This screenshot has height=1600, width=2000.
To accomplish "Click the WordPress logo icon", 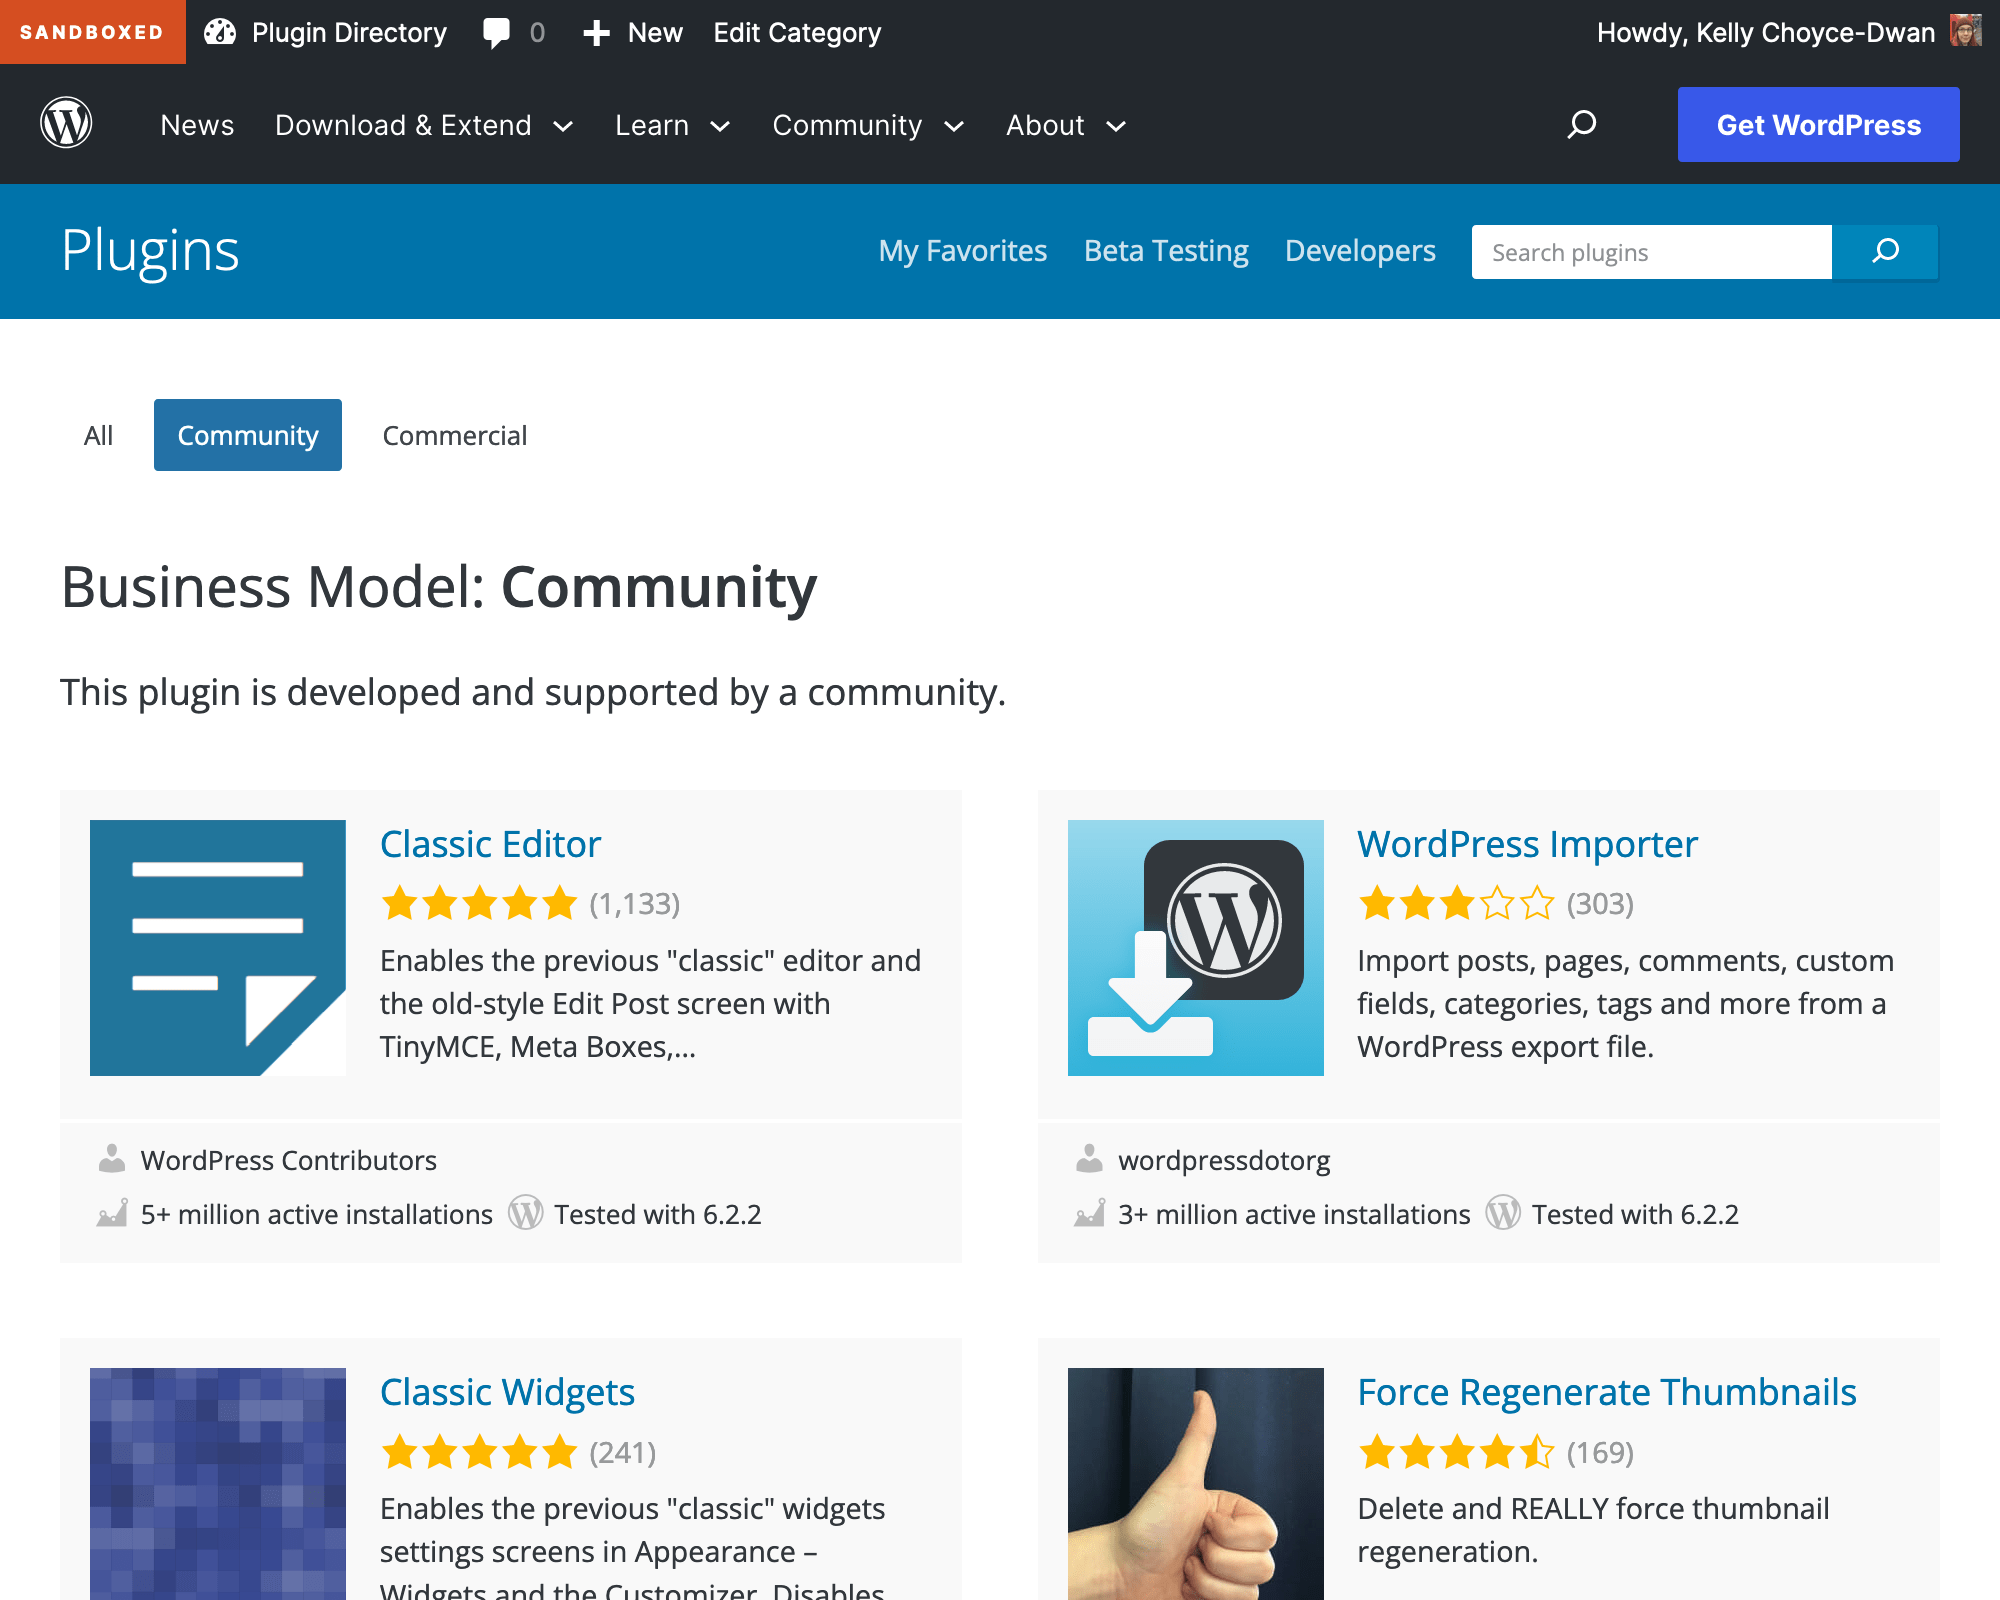I will tap(66, 124).
